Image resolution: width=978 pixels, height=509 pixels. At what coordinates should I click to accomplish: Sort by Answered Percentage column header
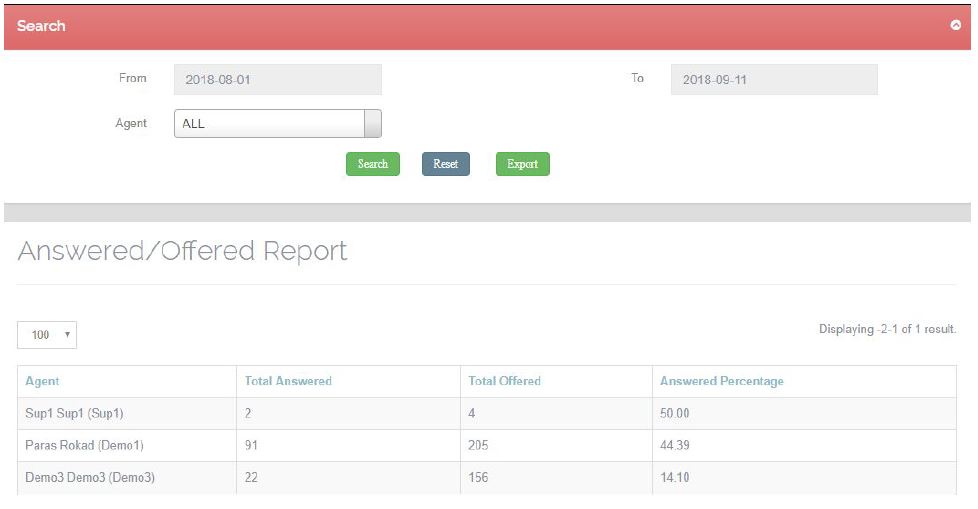tap(722, 381)
